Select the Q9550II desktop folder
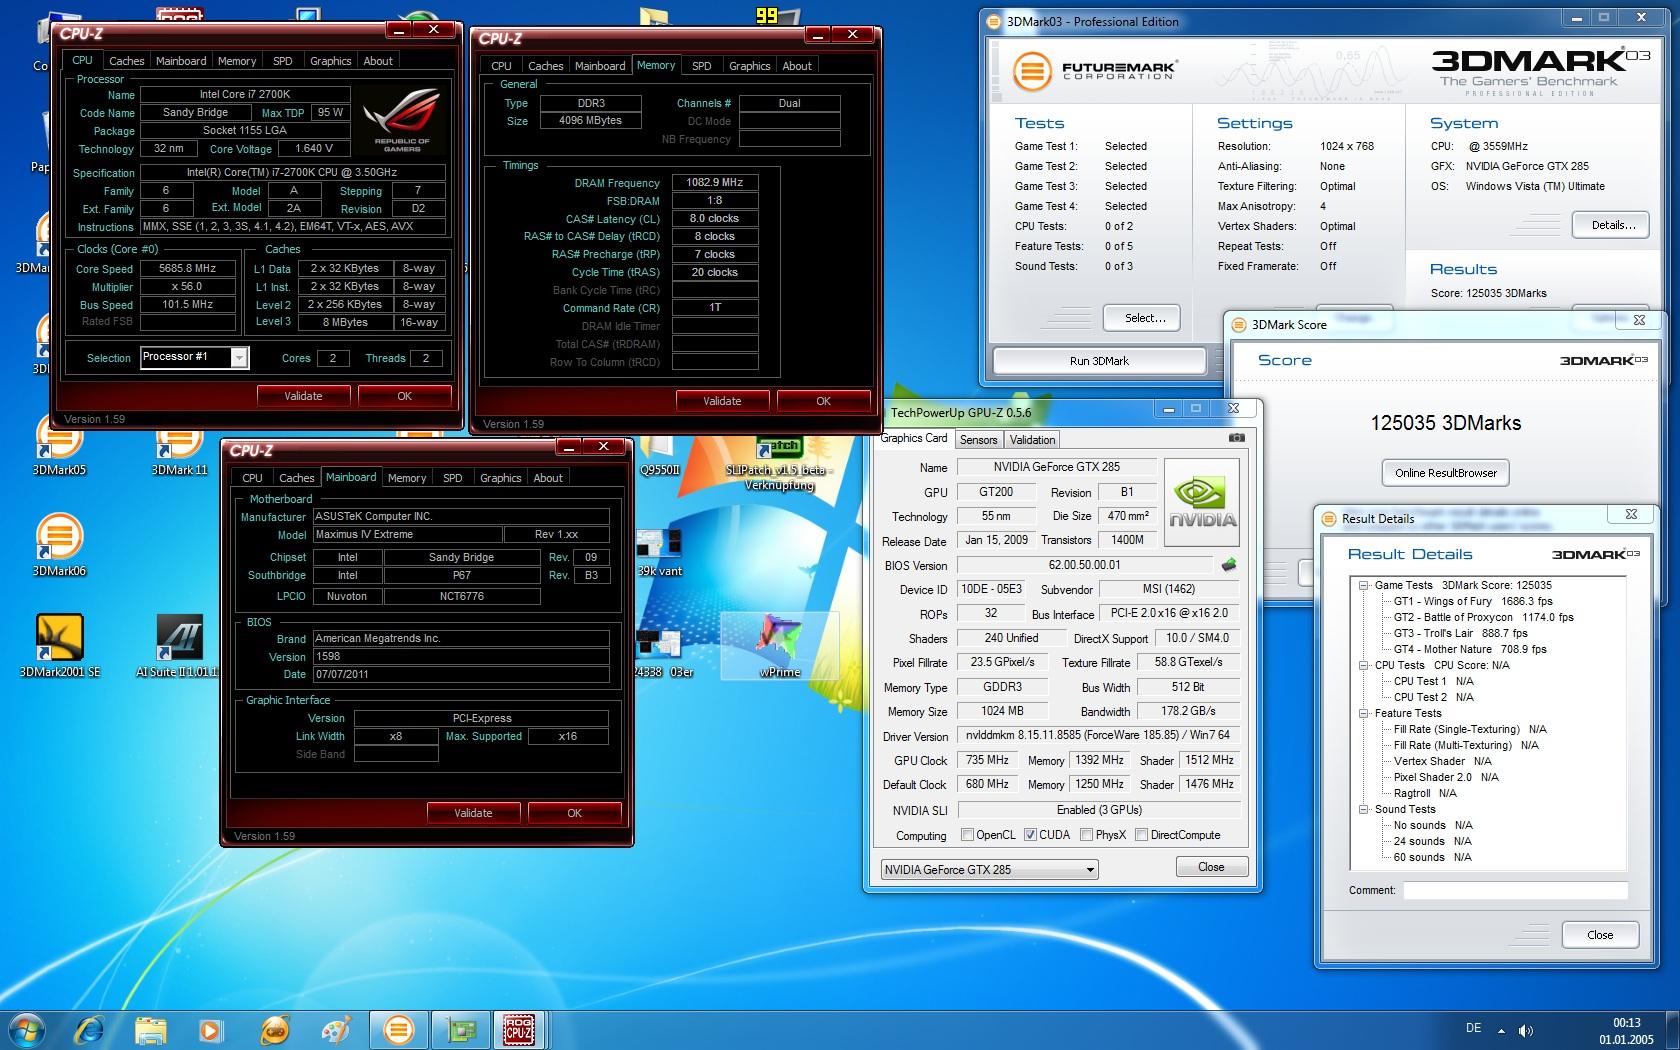1680x1050 pixels. click(659, 455)
